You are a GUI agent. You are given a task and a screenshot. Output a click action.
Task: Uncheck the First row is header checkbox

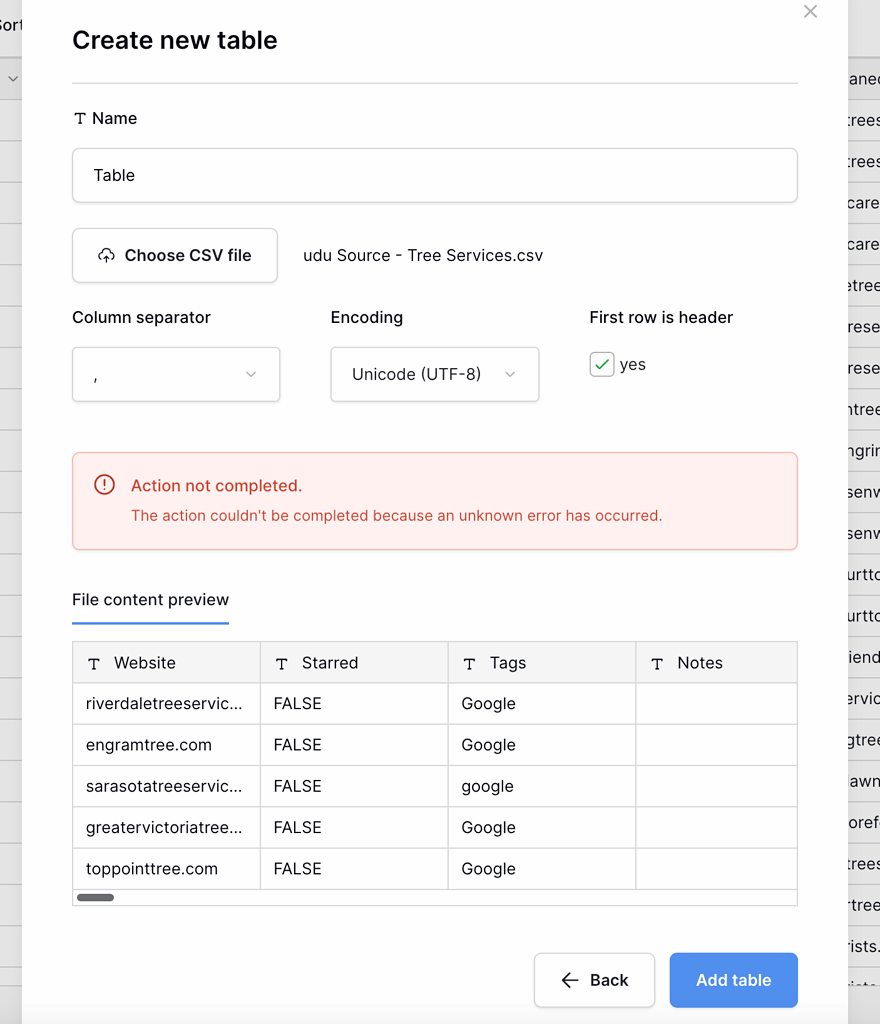(601, 364)
